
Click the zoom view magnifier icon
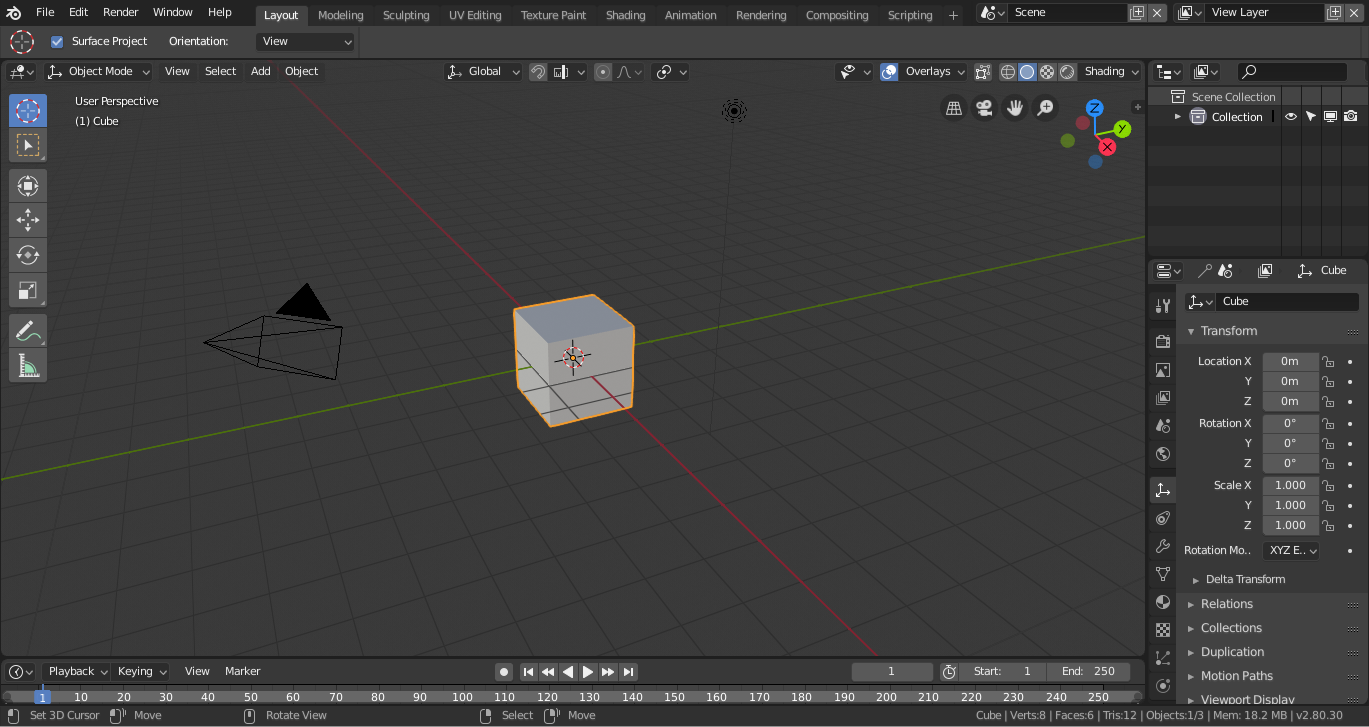[1045, 108]
